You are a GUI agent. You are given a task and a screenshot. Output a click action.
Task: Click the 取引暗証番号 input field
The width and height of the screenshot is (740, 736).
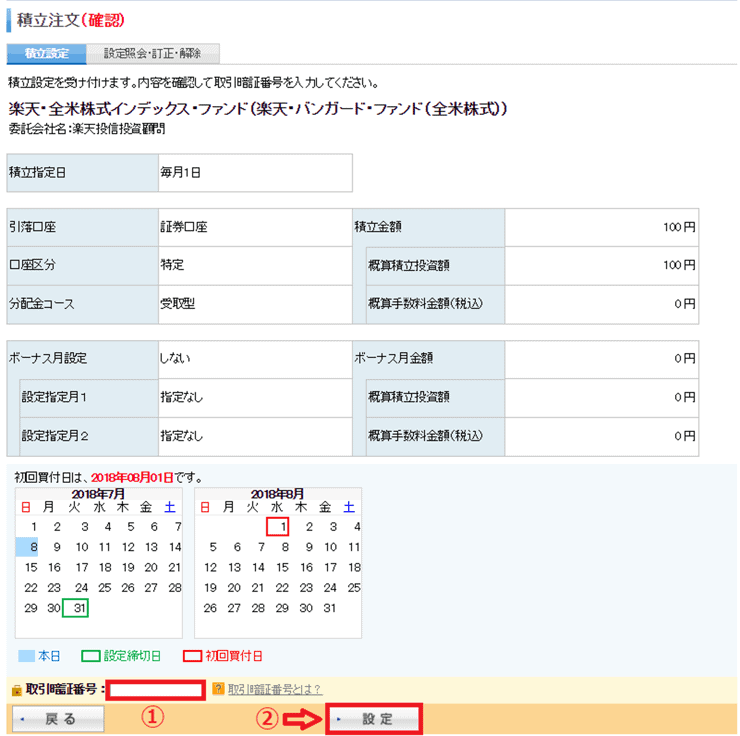[x=155, y=690]
